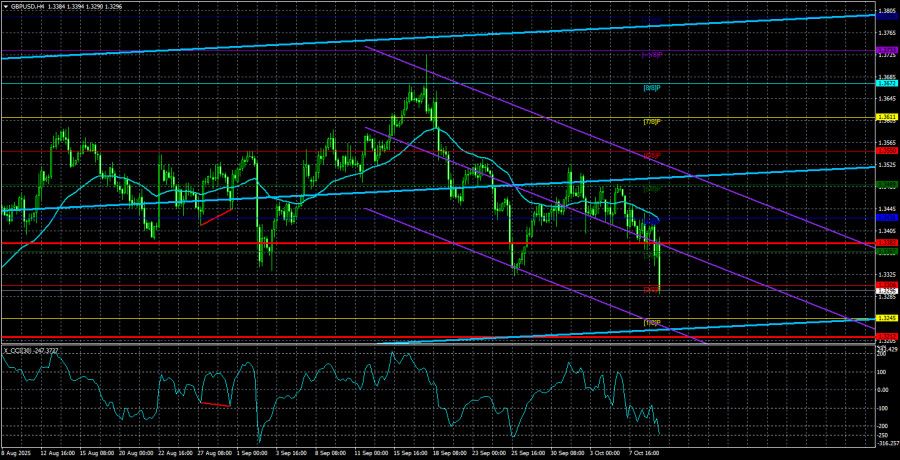900x460 pixels.
Task: Select the yellow [7/8]P level label
Action: [x=651, y=122]
